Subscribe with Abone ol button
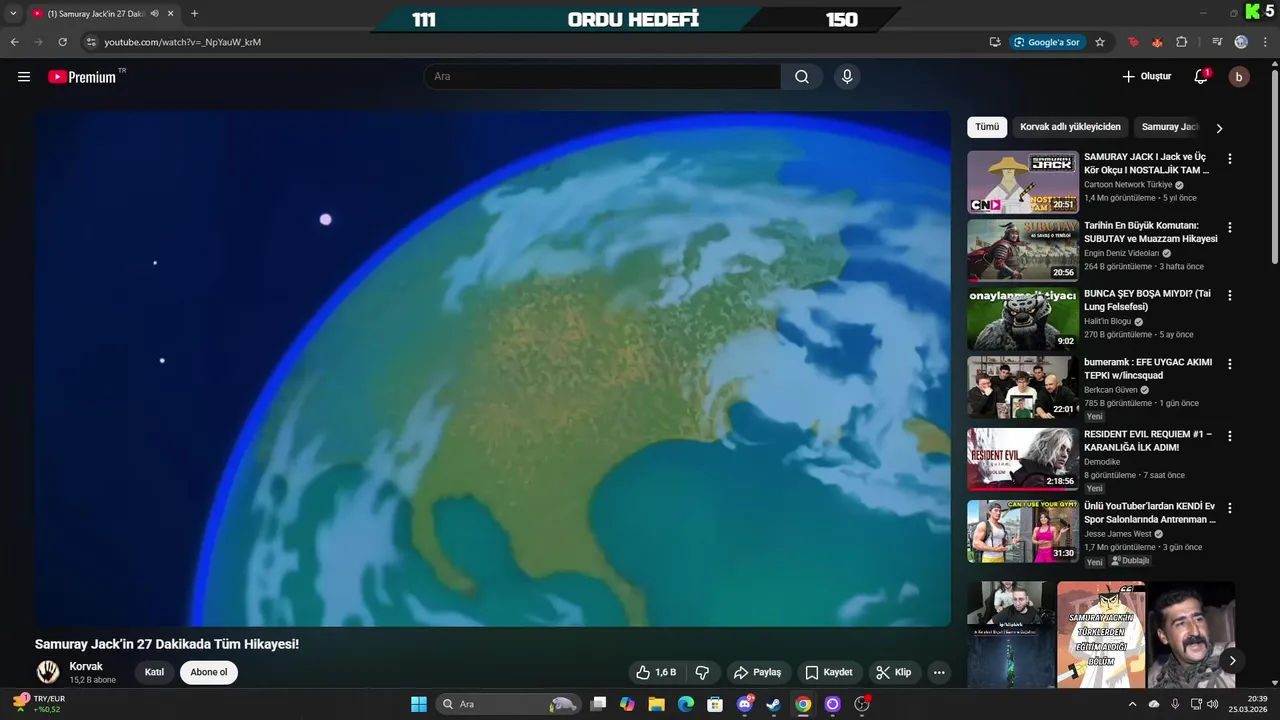 pos(209,673)
